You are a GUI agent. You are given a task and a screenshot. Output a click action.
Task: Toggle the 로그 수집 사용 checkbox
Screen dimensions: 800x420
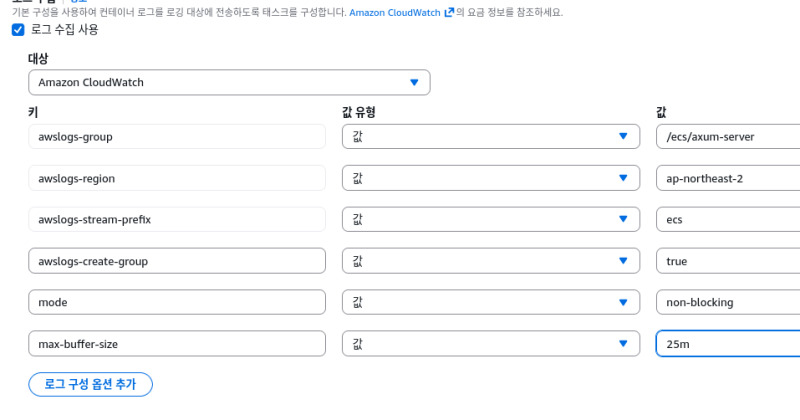click(17, 30)
